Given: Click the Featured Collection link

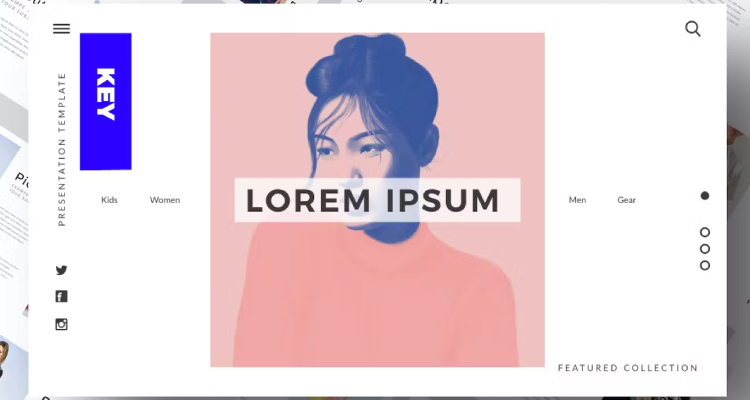Looking at the screenshot, I should tap(628, 368).
